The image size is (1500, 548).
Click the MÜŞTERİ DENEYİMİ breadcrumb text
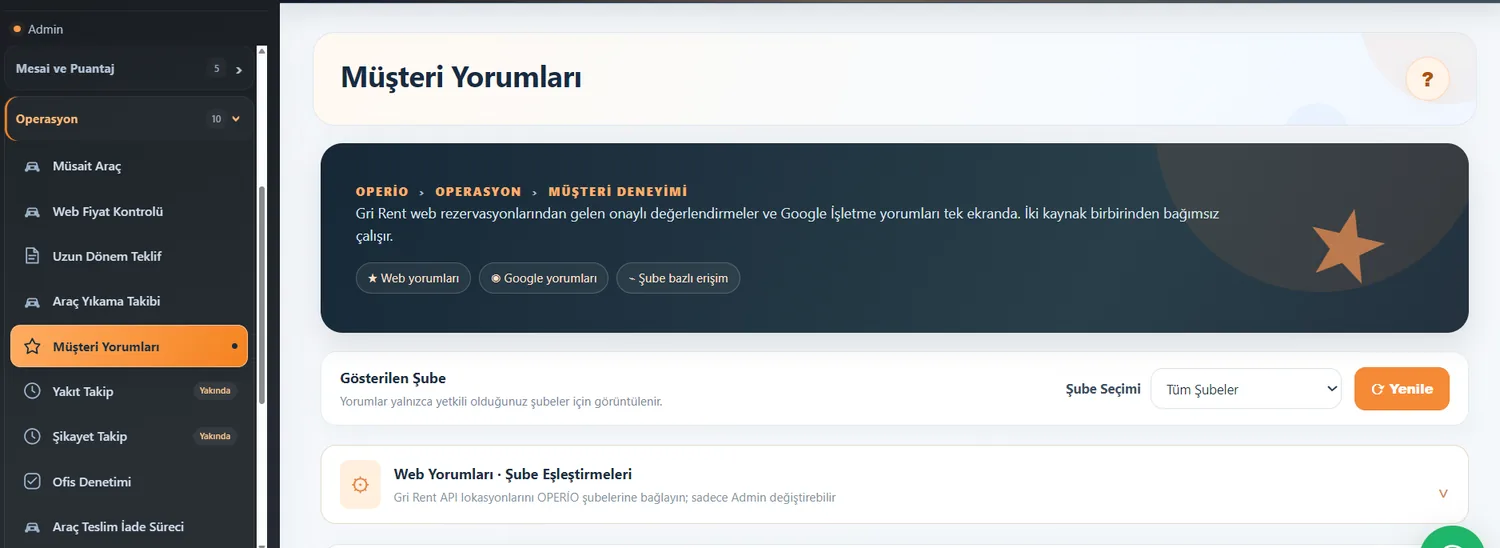[x=618, y=191]
